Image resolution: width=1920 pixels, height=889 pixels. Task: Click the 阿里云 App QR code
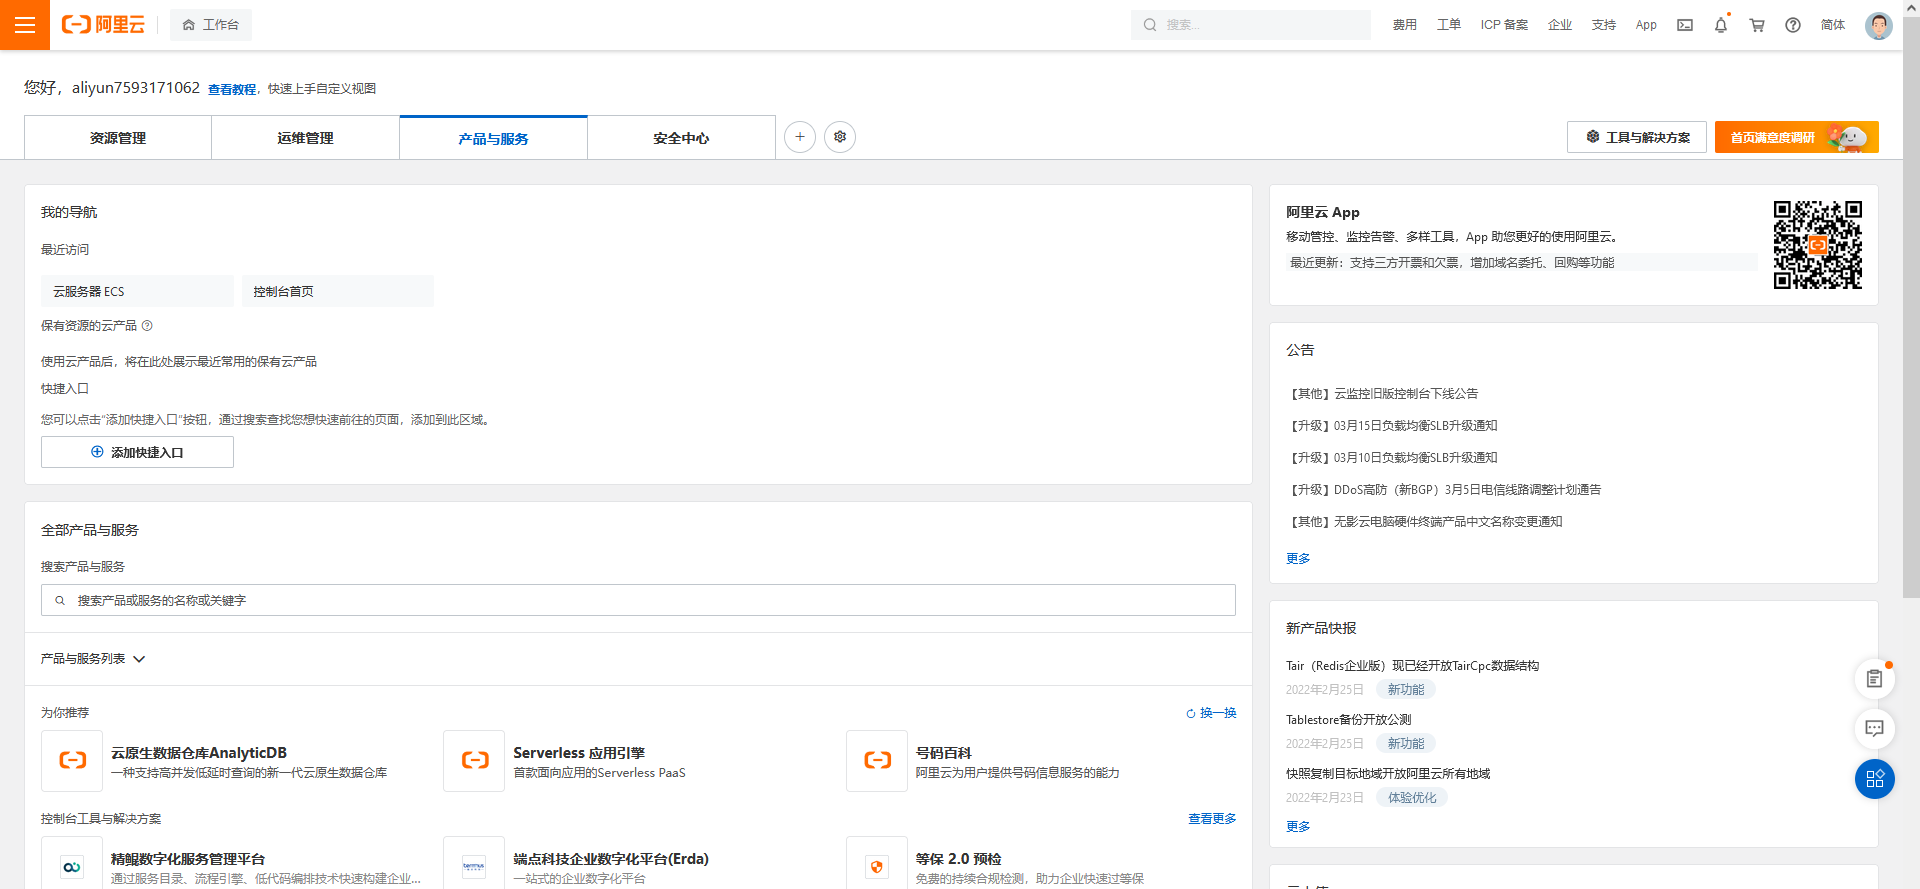[x=1818, y=245]
